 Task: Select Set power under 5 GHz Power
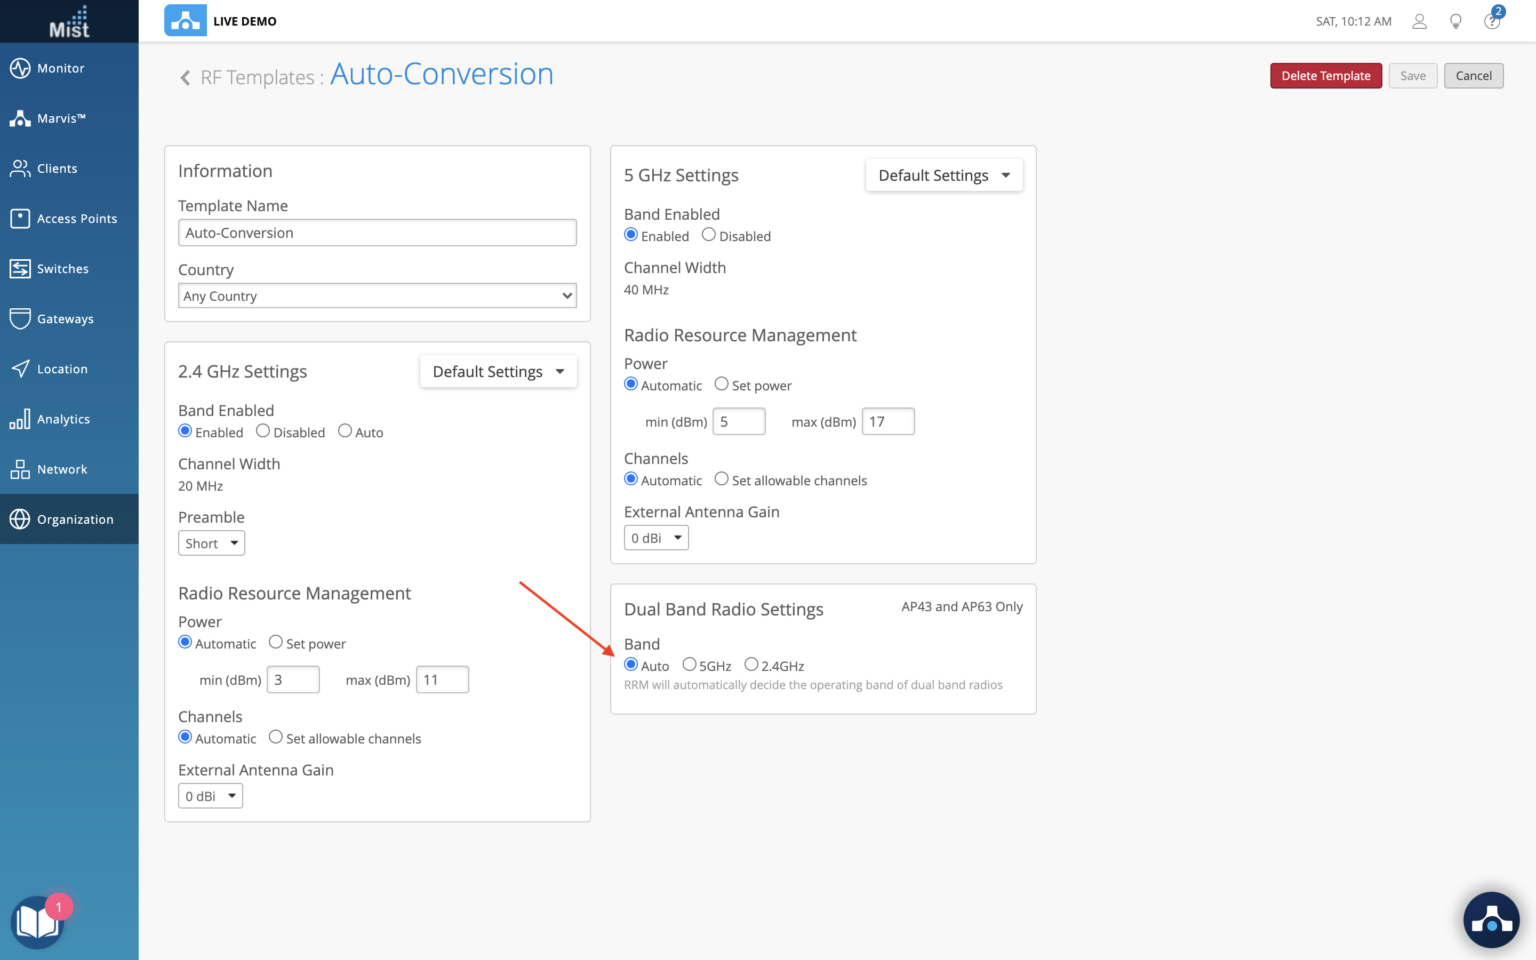[722, 384]
